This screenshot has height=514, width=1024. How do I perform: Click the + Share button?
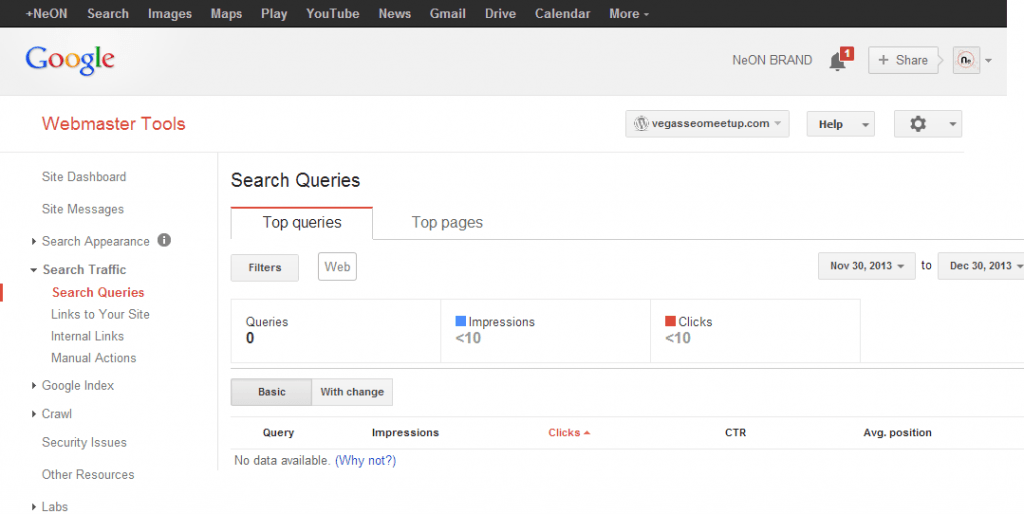903,60
